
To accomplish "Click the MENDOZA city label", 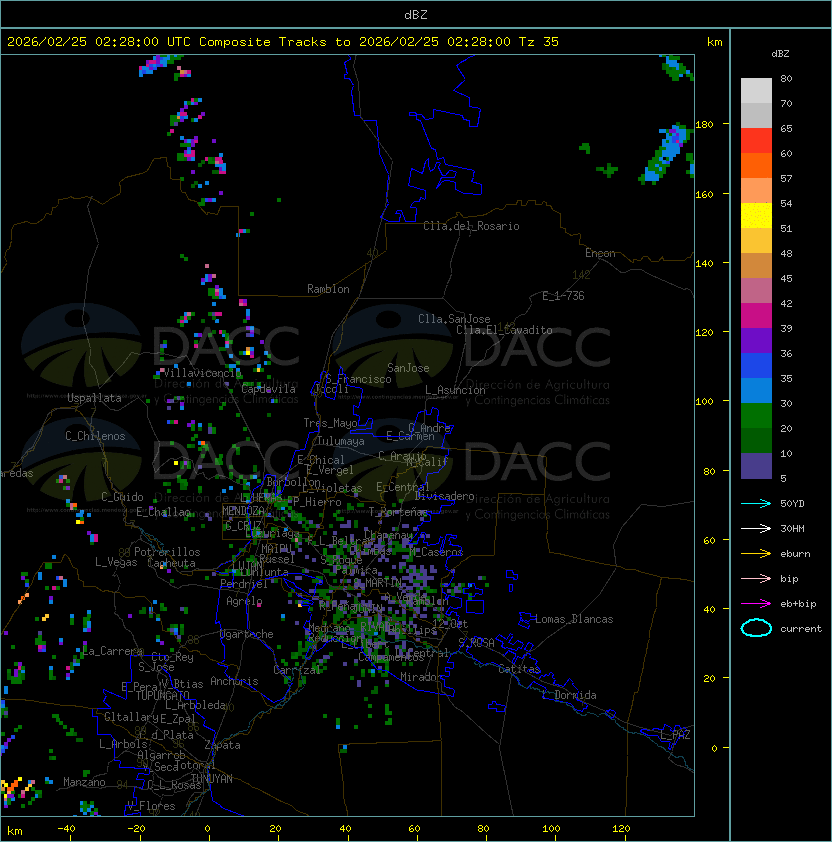I will pos(243,511).
